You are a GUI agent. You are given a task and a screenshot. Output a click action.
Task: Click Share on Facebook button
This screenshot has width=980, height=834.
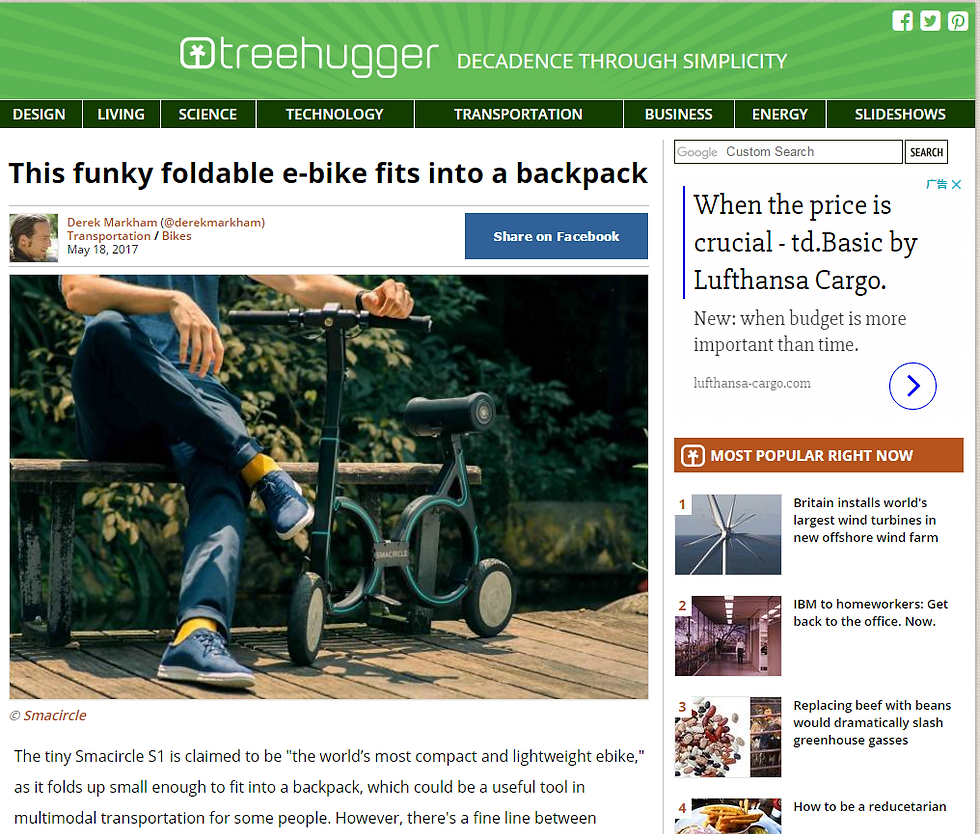[x=556, y=236]
